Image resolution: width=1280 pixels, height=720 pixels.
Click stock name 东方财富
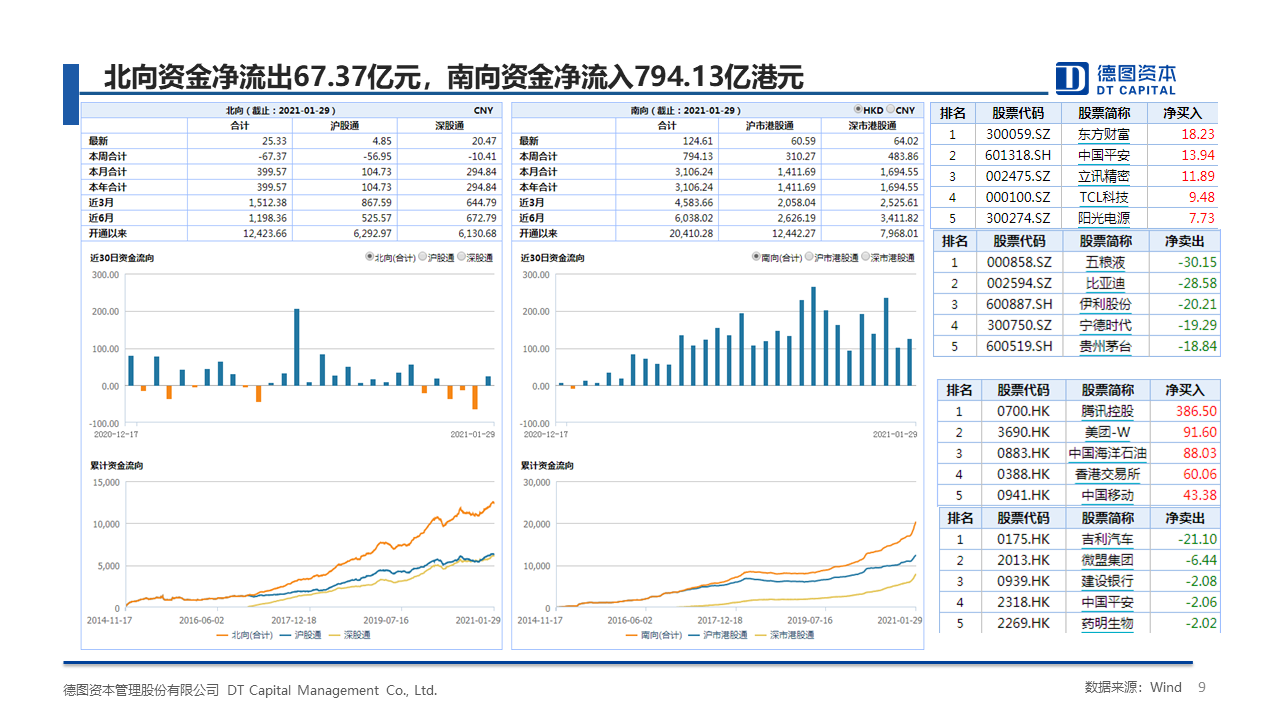click(1104, 134)
